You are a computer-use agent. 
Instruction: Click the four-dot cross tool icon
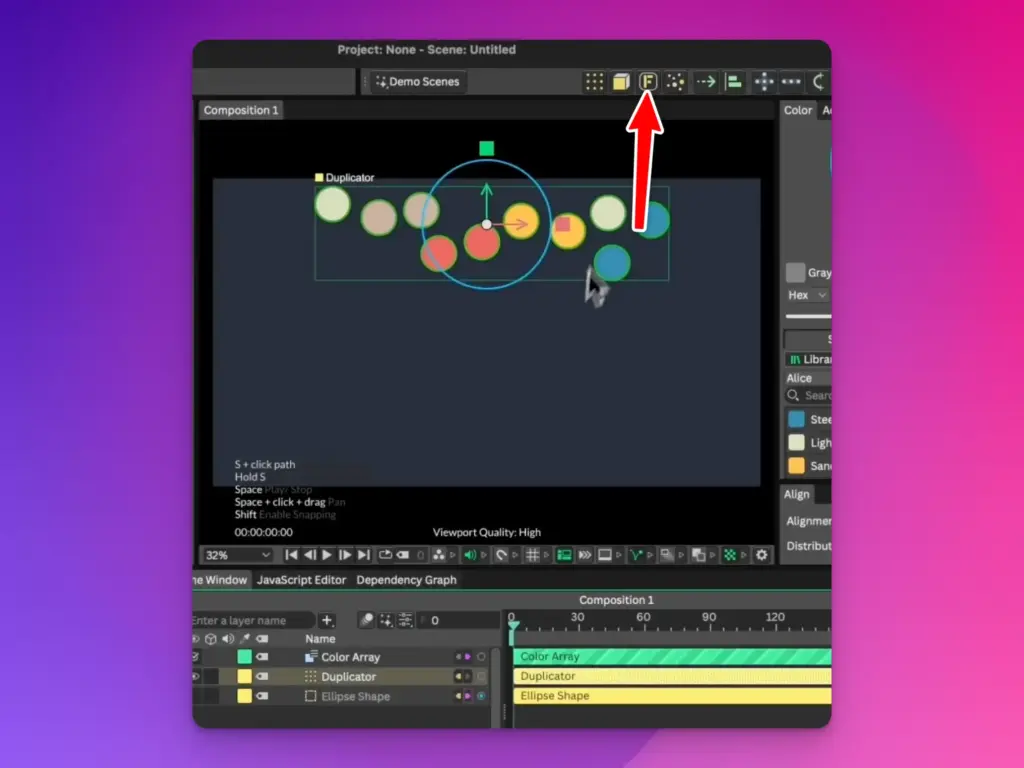[x=763, y=82]
